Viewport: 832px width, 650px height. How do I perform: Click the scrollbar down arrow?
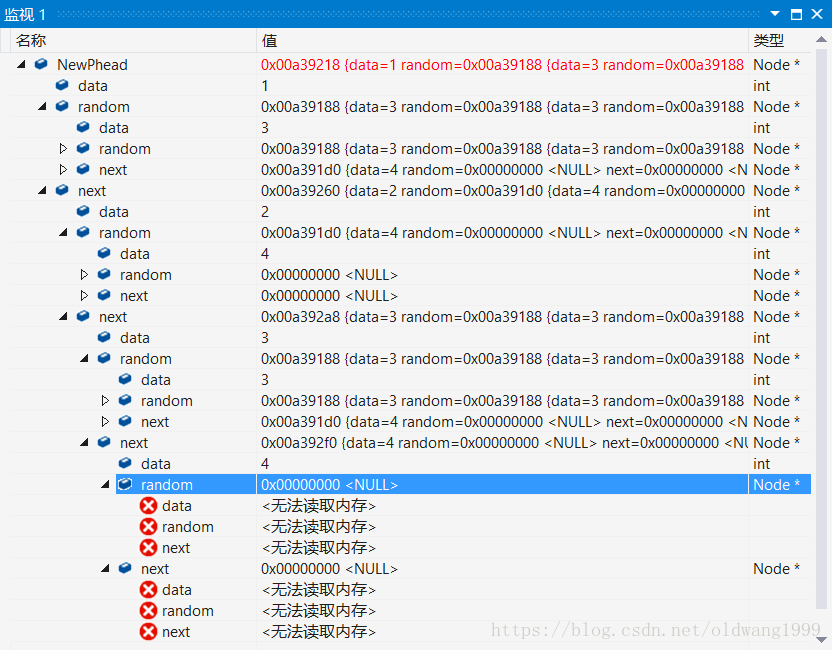821,640
